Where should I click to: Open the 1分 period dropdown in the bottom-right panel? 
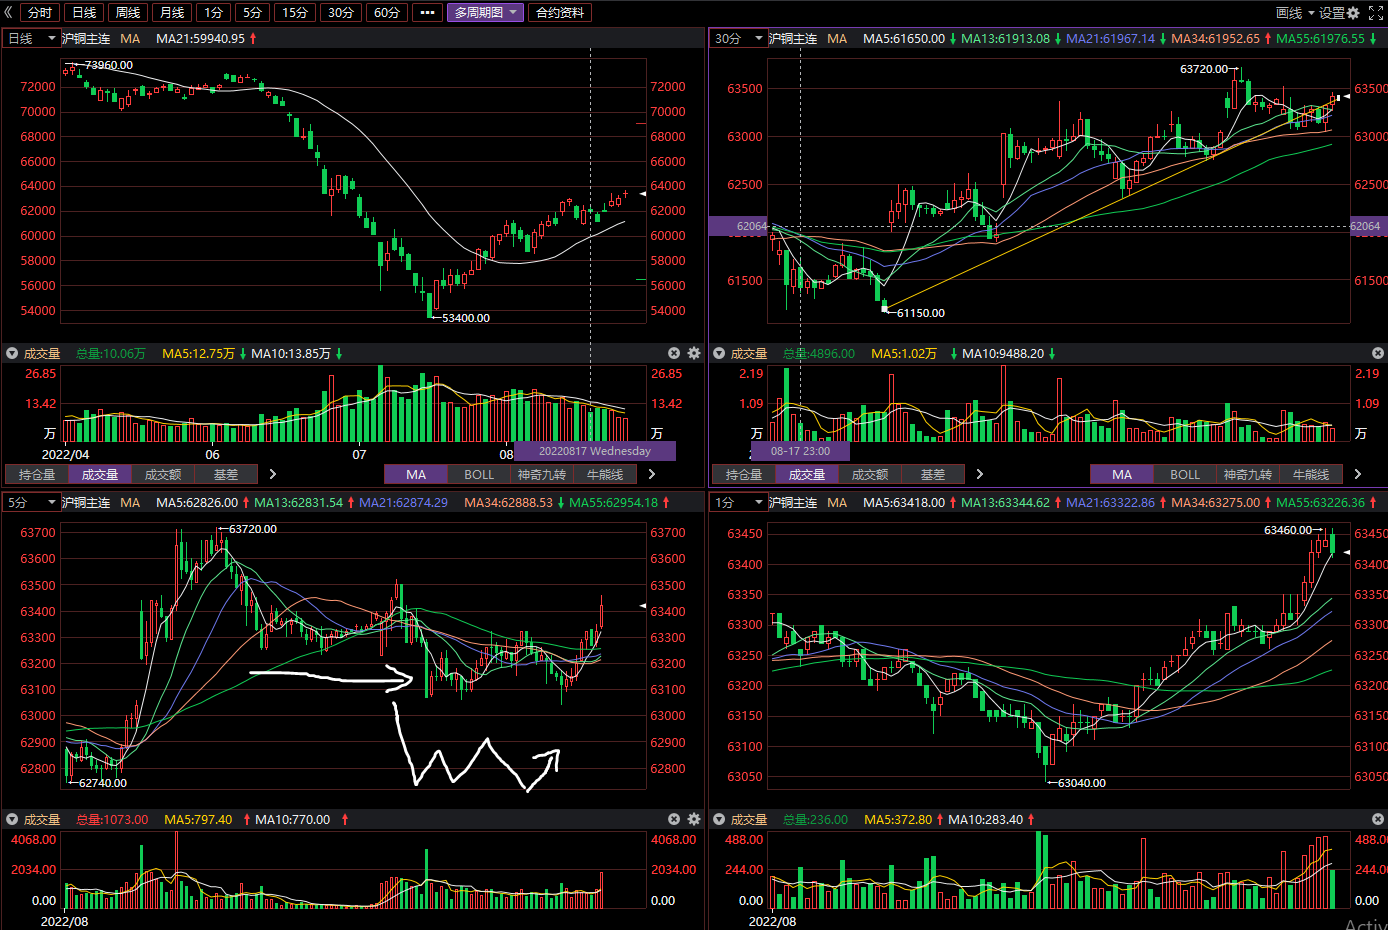[x=738, y=502]
